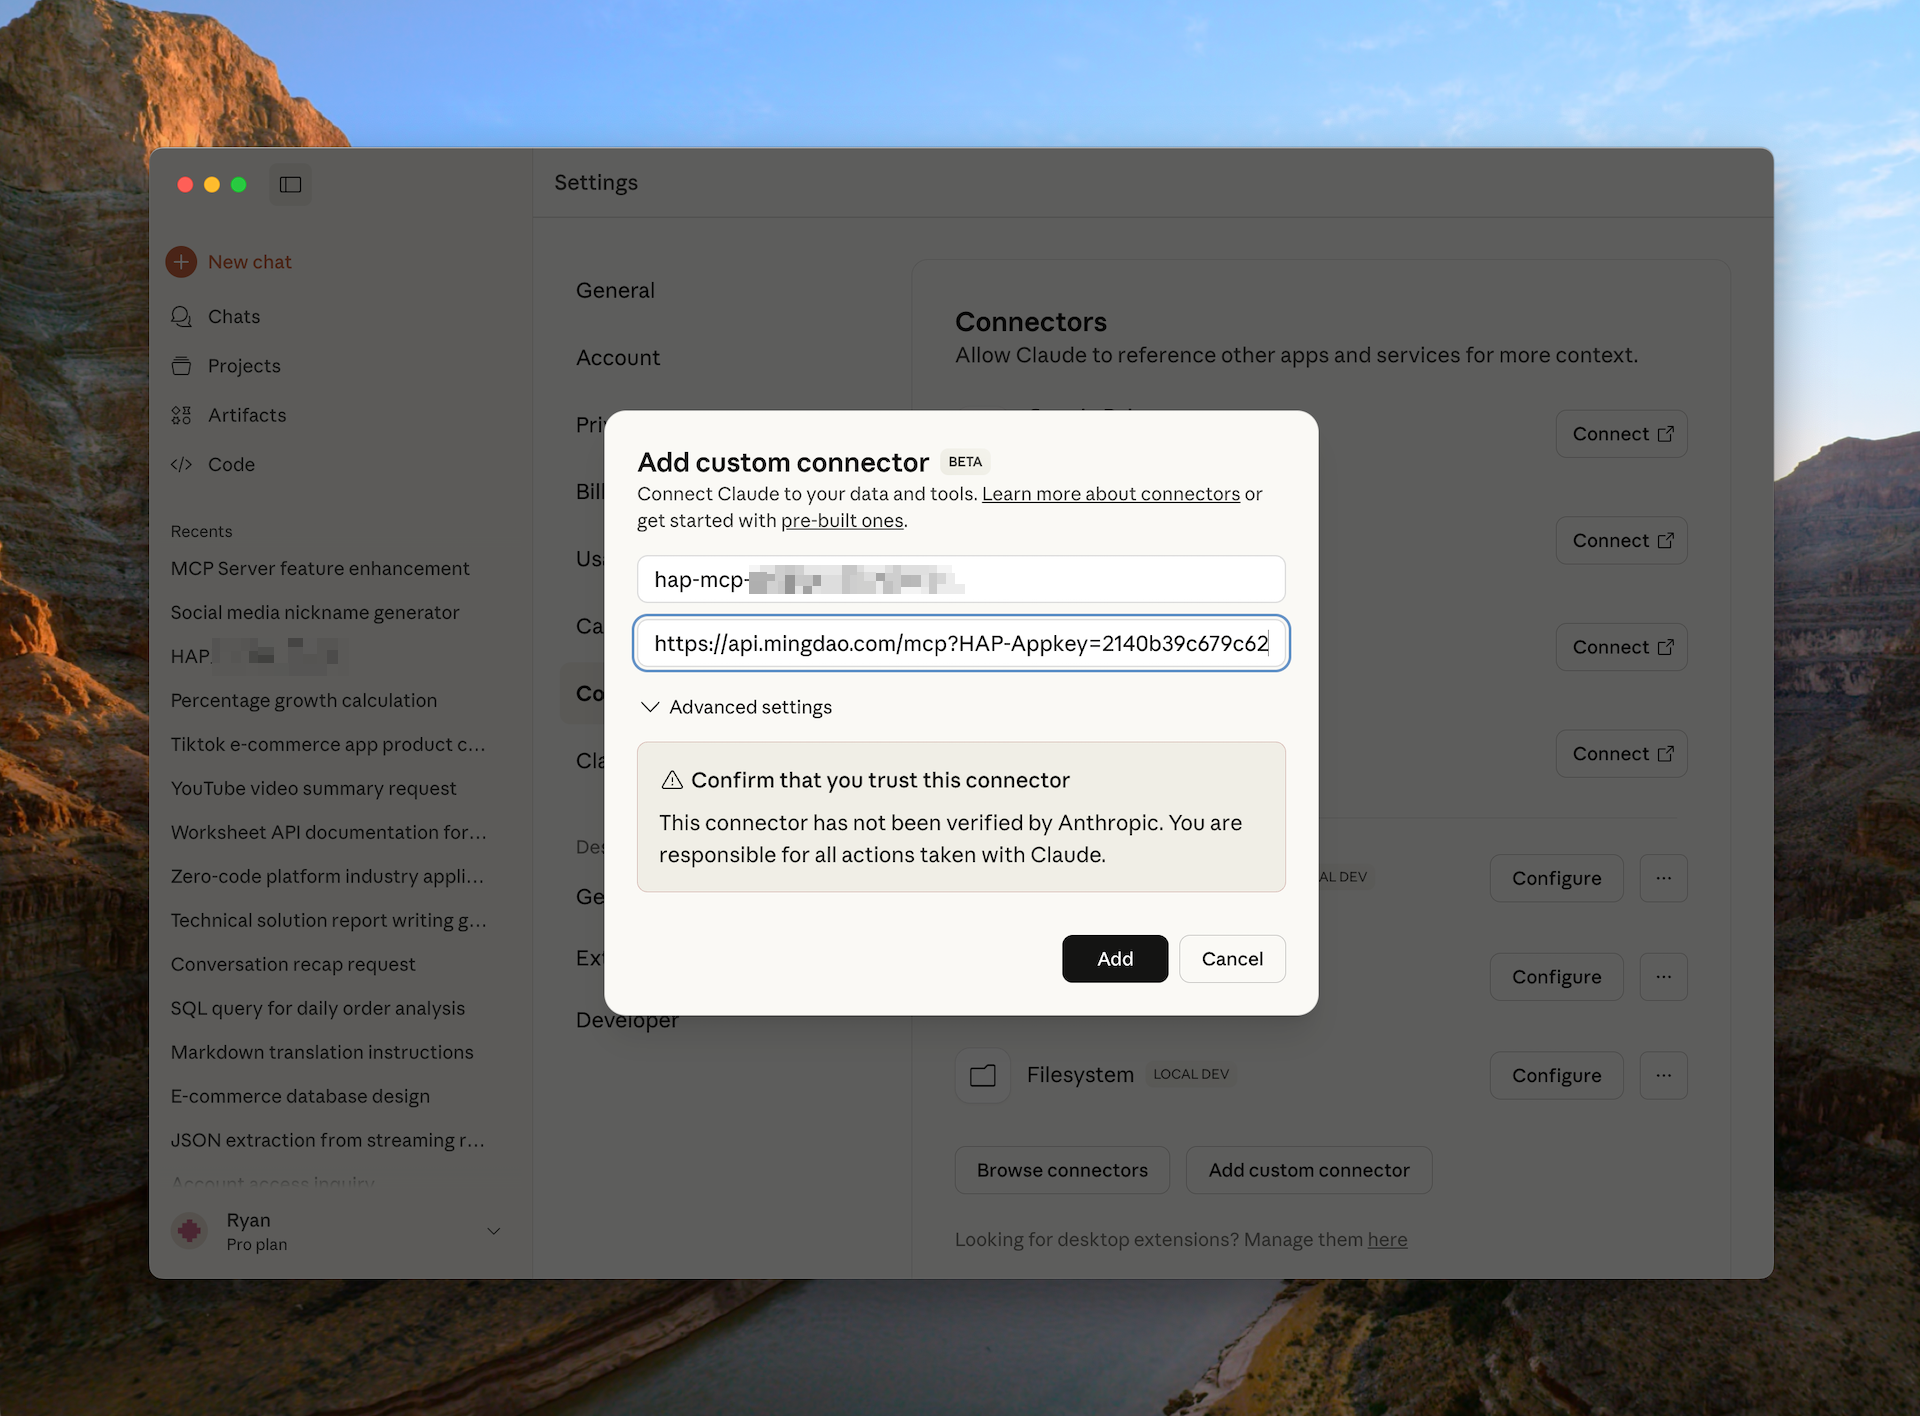The width and height of the screenshot is (1920, 1416).
Task: Open the Ryan account menu chevron
Action: pyautogui.click(x=493, y=1231)
